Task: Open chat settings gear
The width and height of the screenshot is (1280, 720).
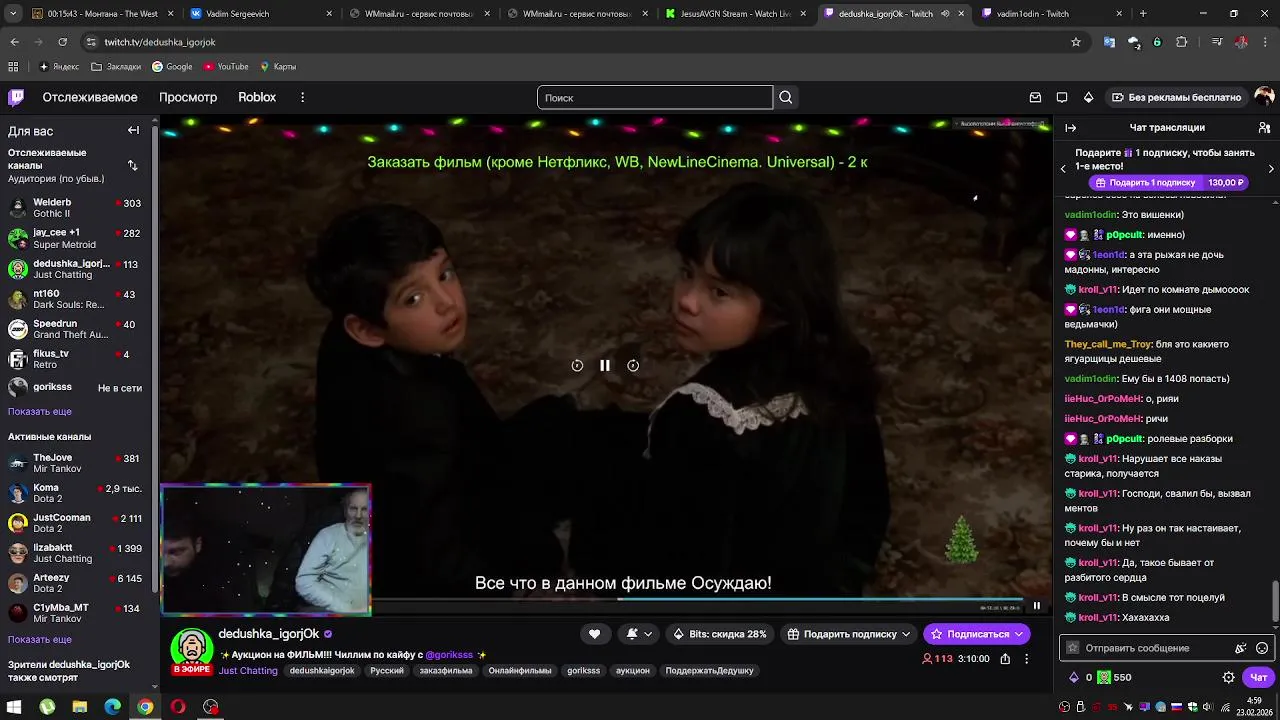Action: (x=1229, y=677)
